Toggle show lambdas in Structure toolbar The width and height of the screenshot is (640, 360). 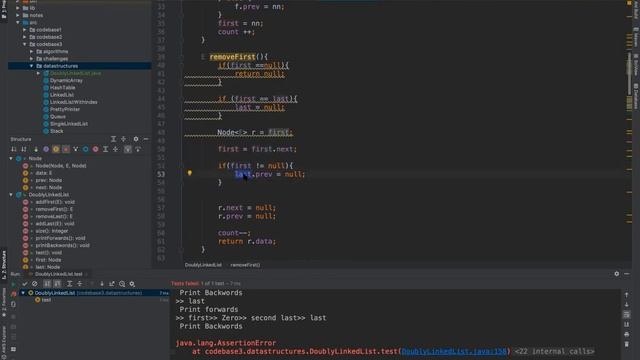76,149
